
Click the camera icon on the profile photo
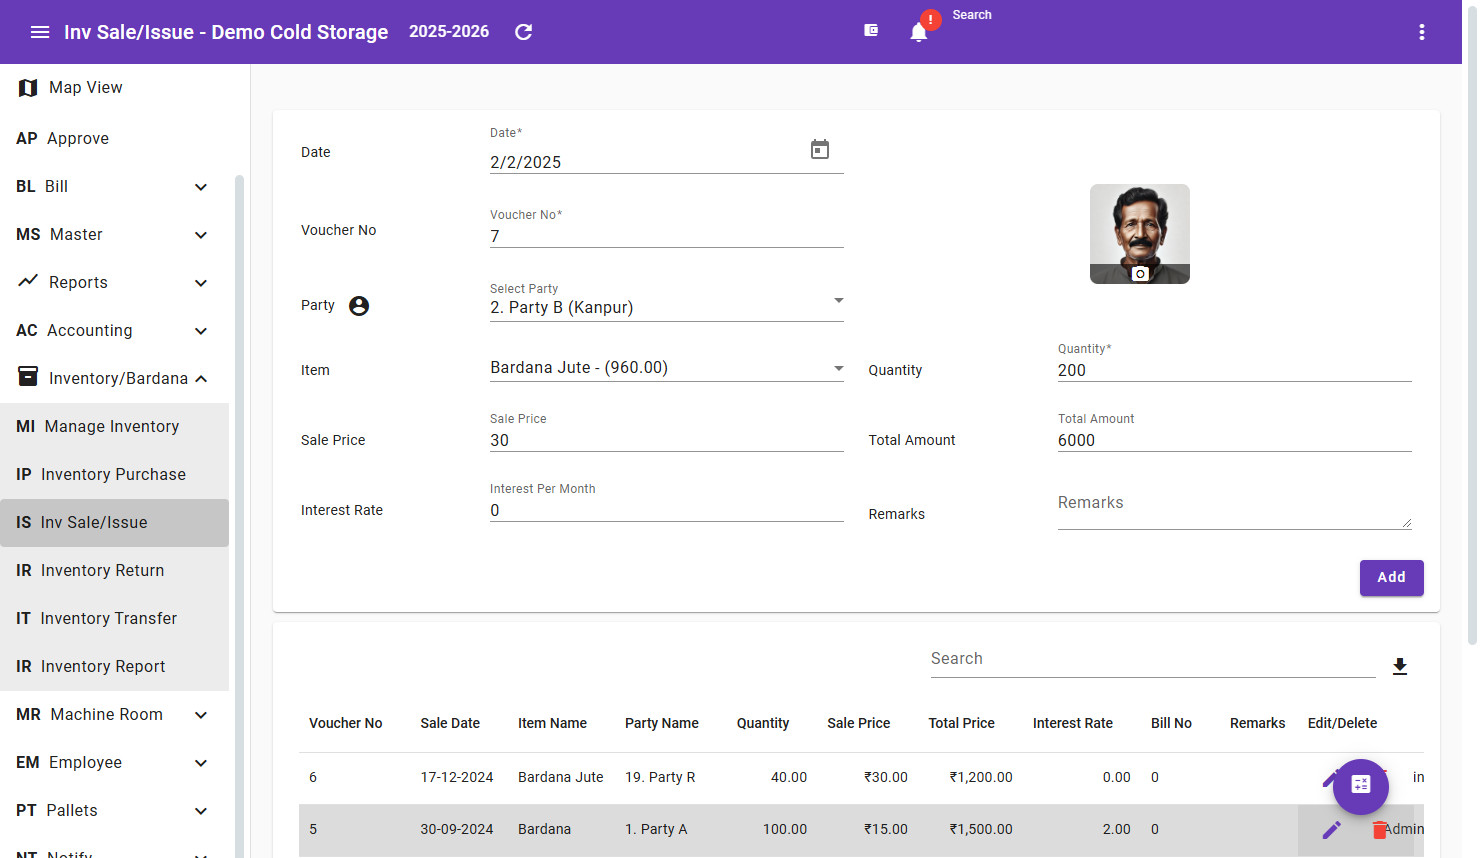(1139, 274)
